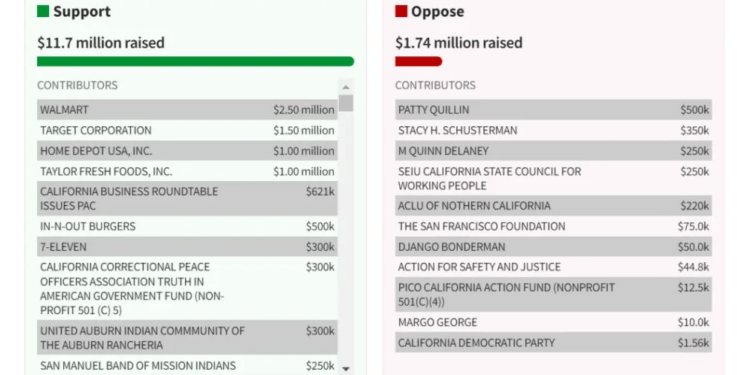This screenshot has height=375, width=750.
Task: Click the scrollbar down arrow in contributors list
Action: (346, 369)
